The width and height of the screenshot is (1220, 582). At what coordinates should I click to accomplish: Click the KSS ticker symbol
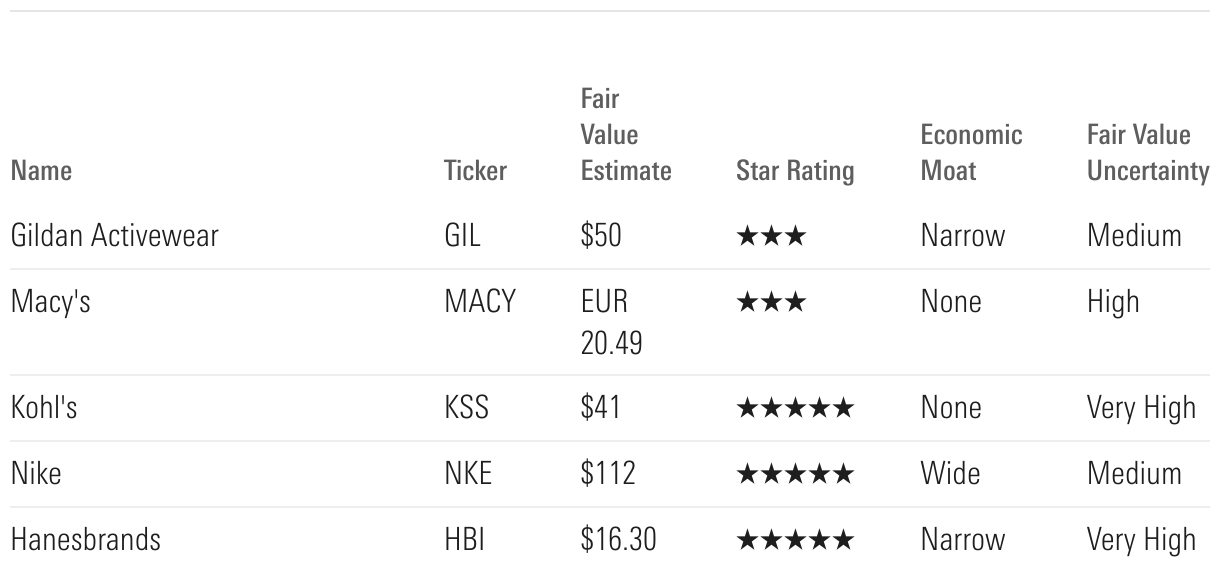point(466,408)
